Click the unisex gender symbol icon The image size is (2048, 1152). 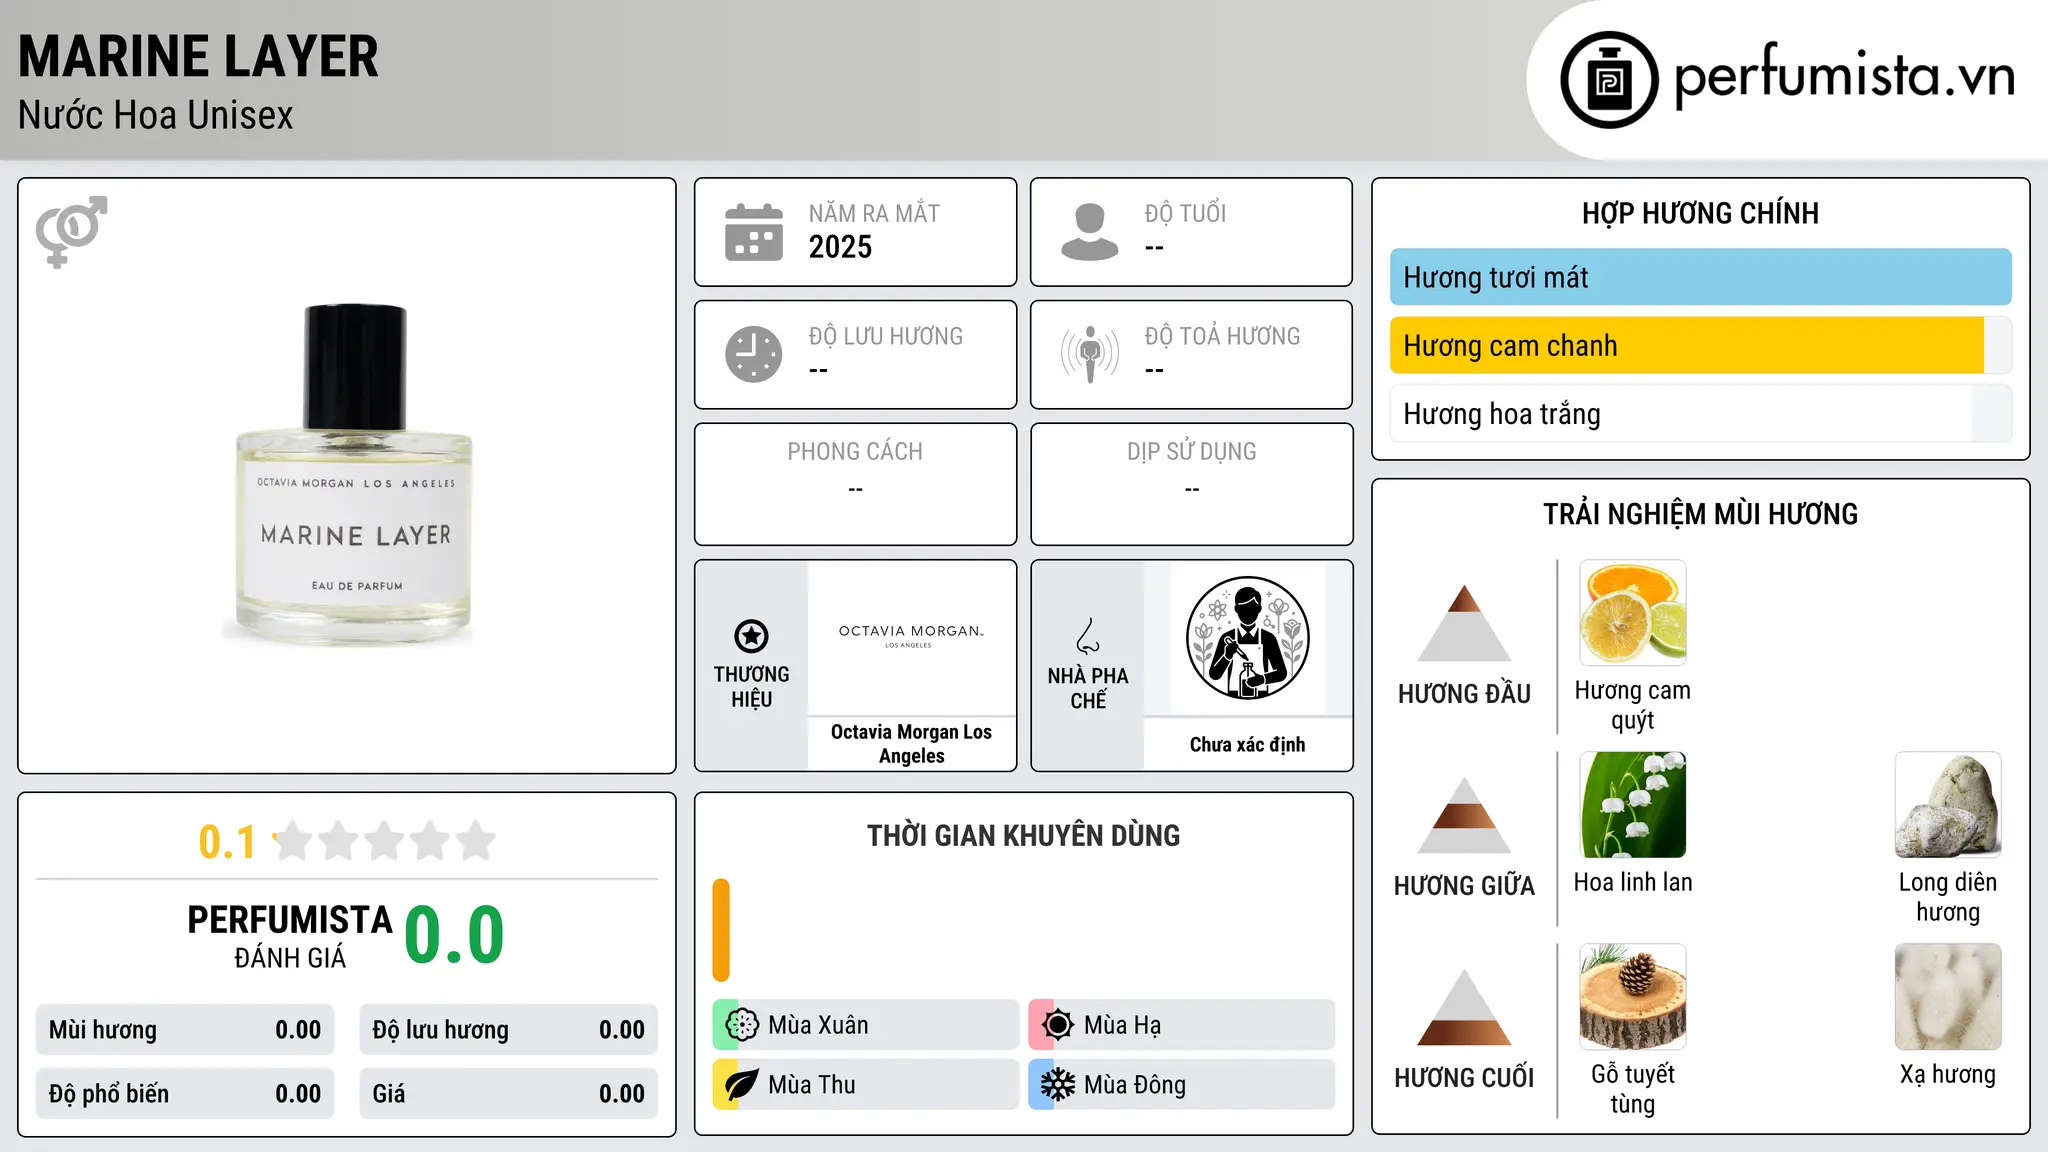[x=71, y=232]
